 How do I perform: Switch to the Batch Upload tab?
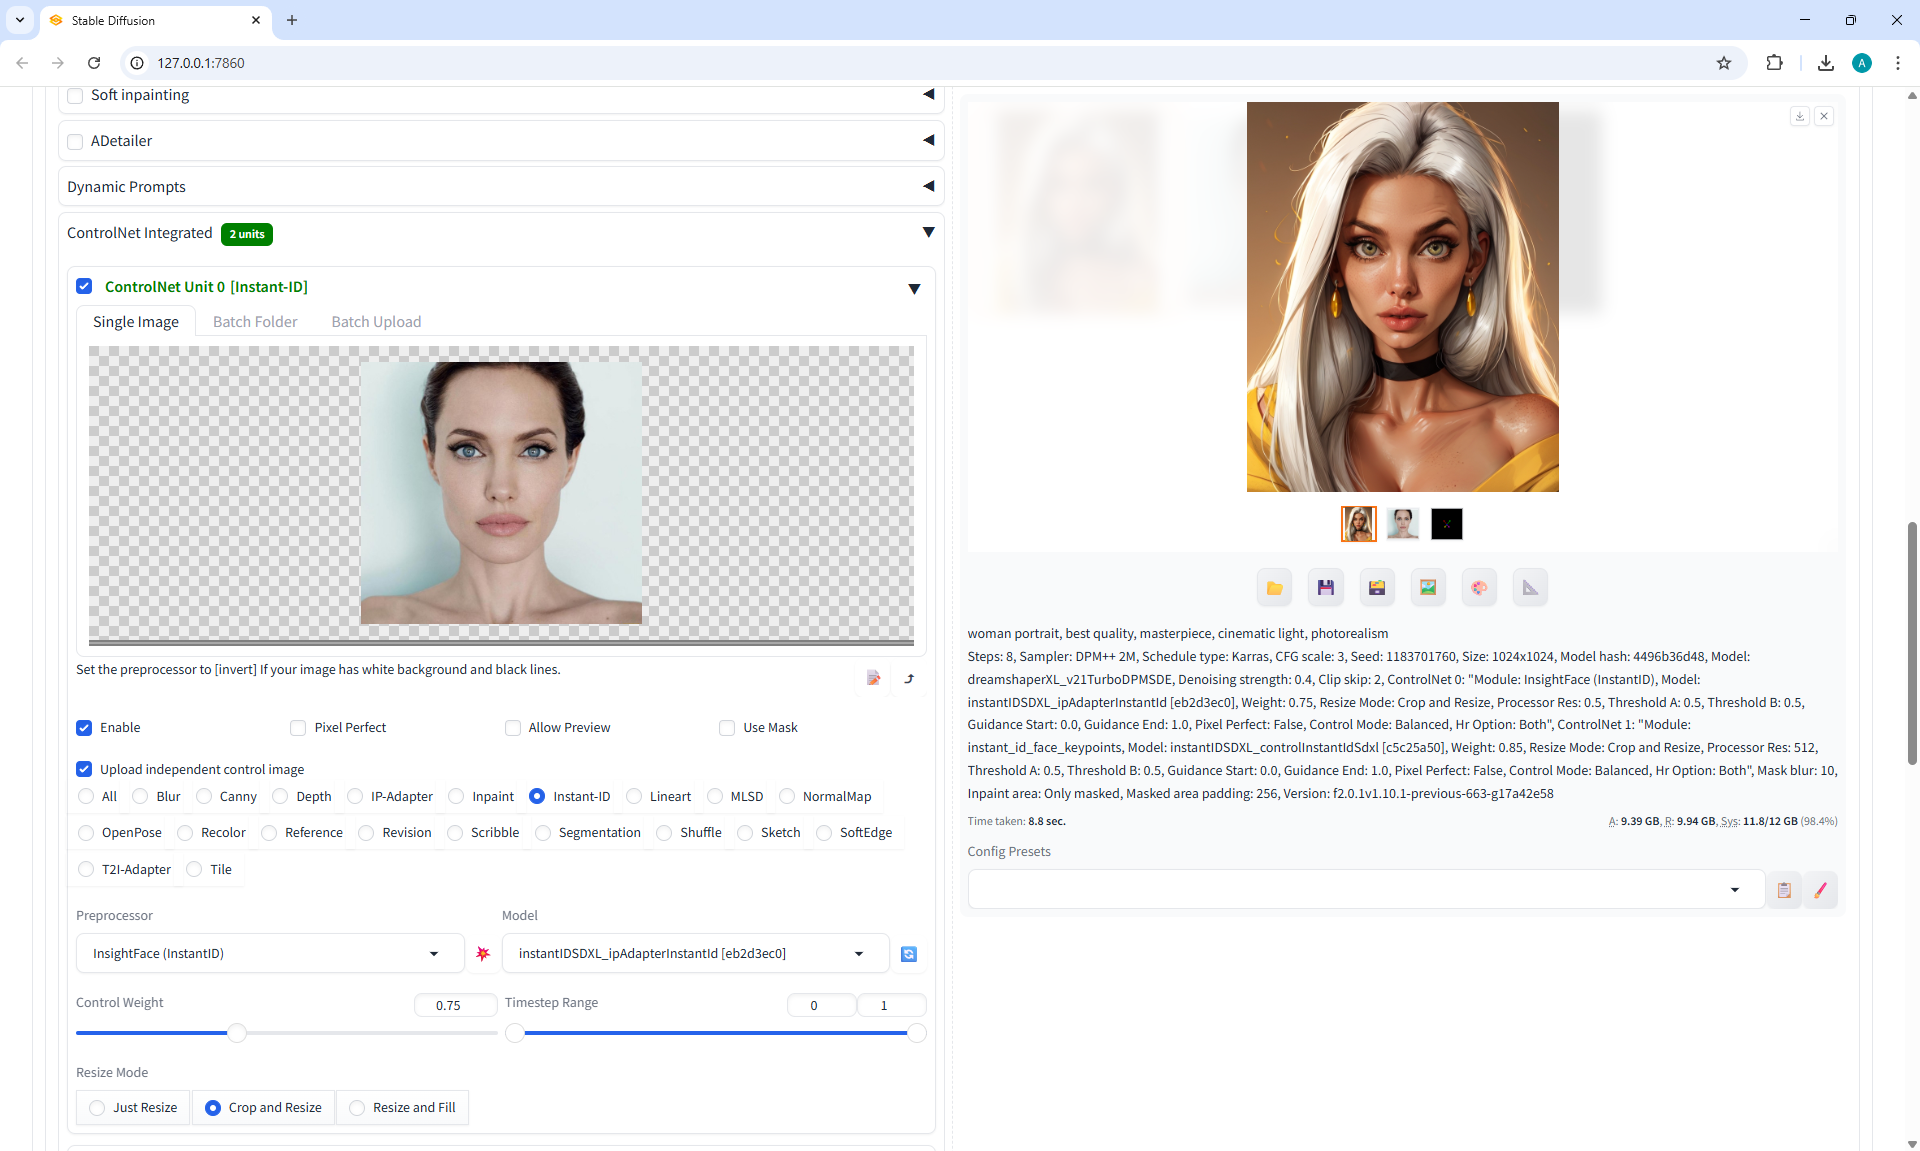click(376, 322)
